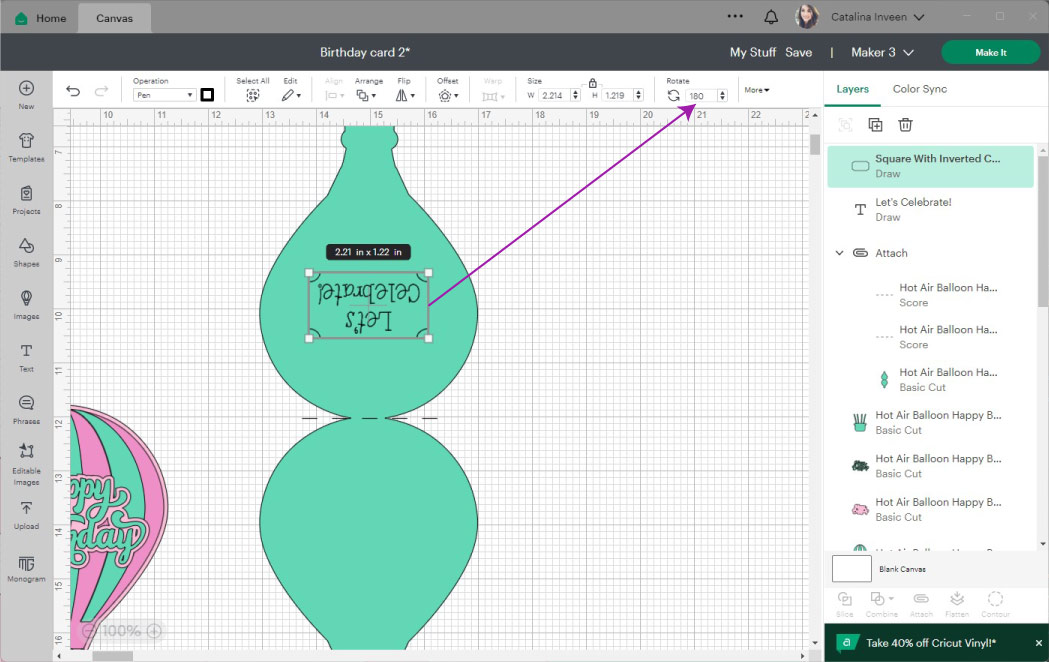Open the Combine dropdown
1049x662 pixels.
(882, 604)
